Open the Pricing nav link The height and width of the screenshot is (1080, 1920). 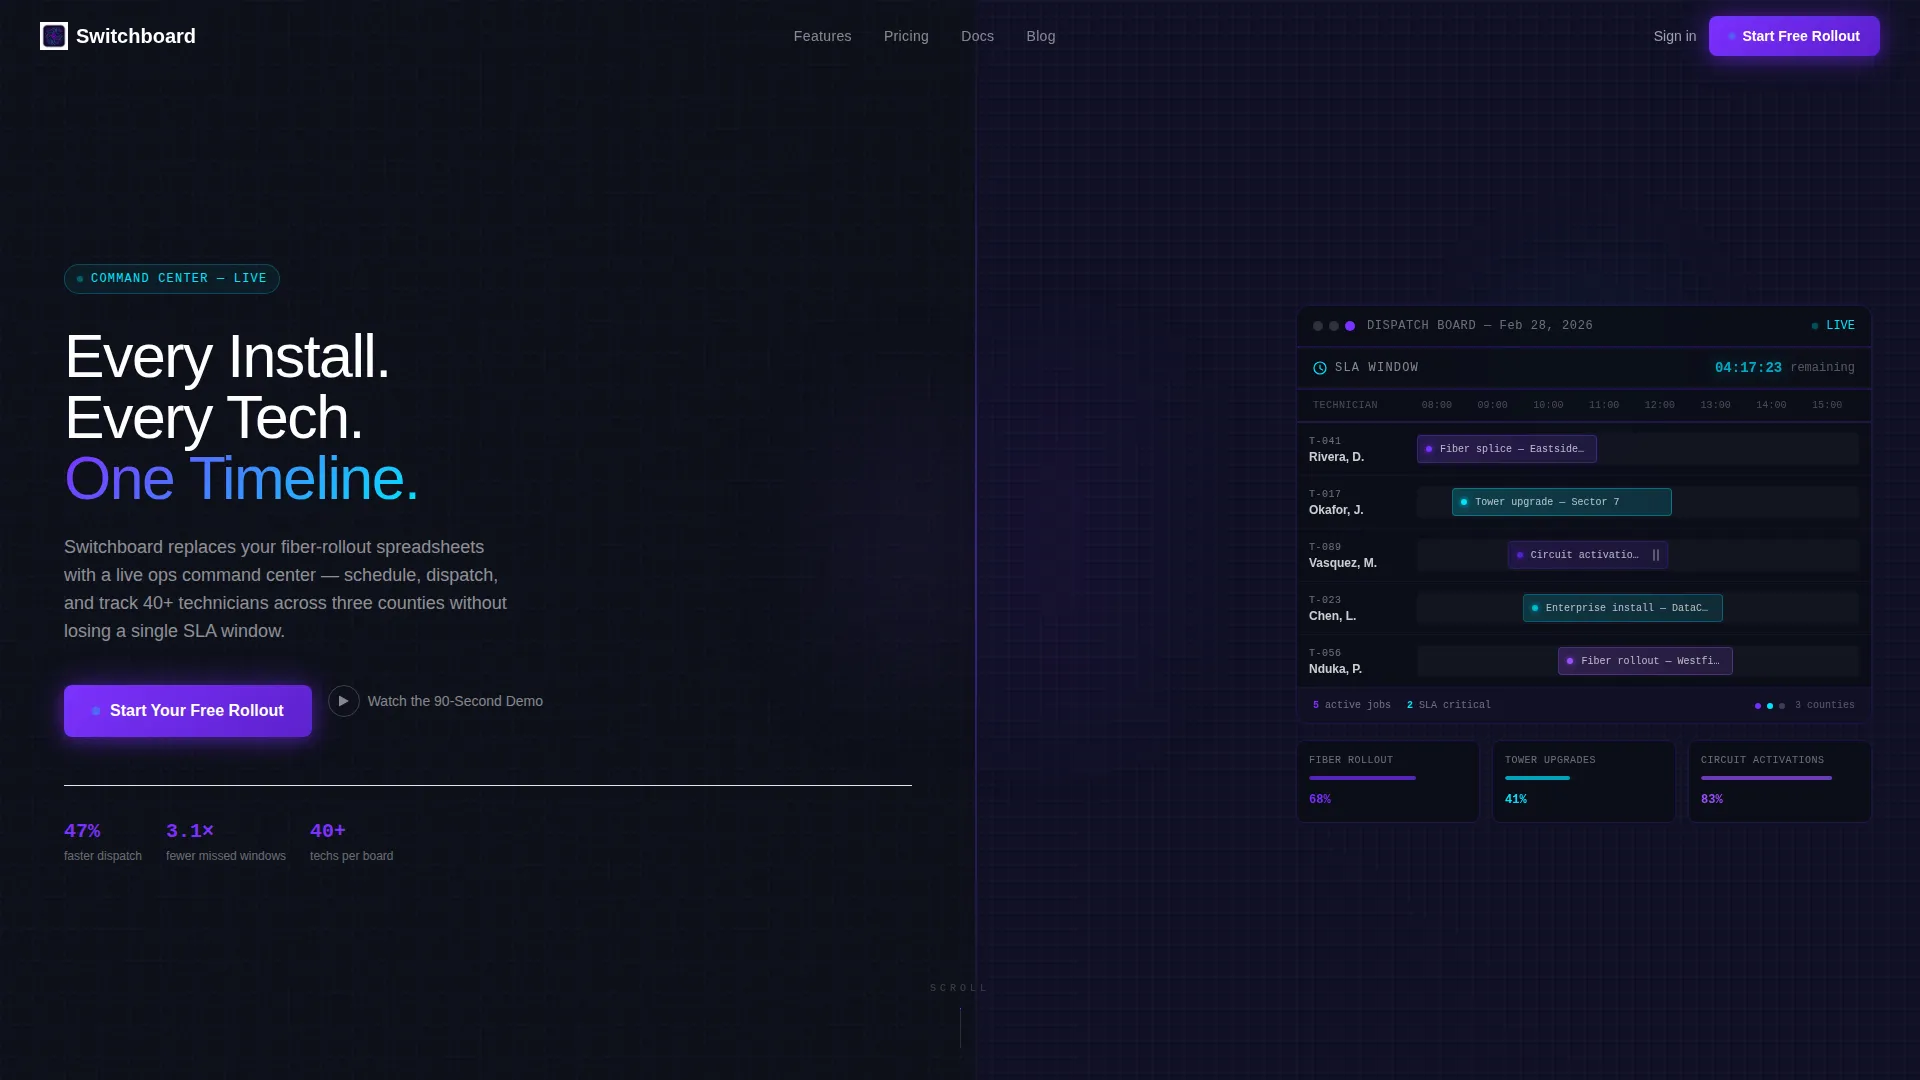point(906,36)
